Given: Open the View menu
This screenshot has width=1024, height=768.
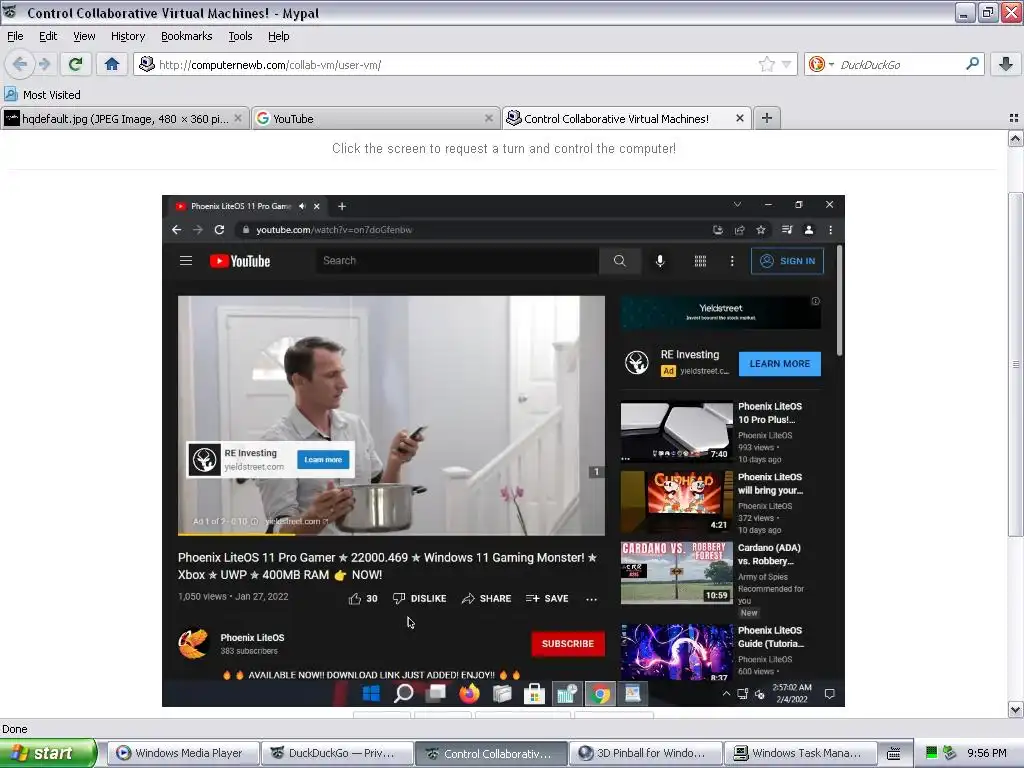Looking at the screenshot, I should (84, 36).
